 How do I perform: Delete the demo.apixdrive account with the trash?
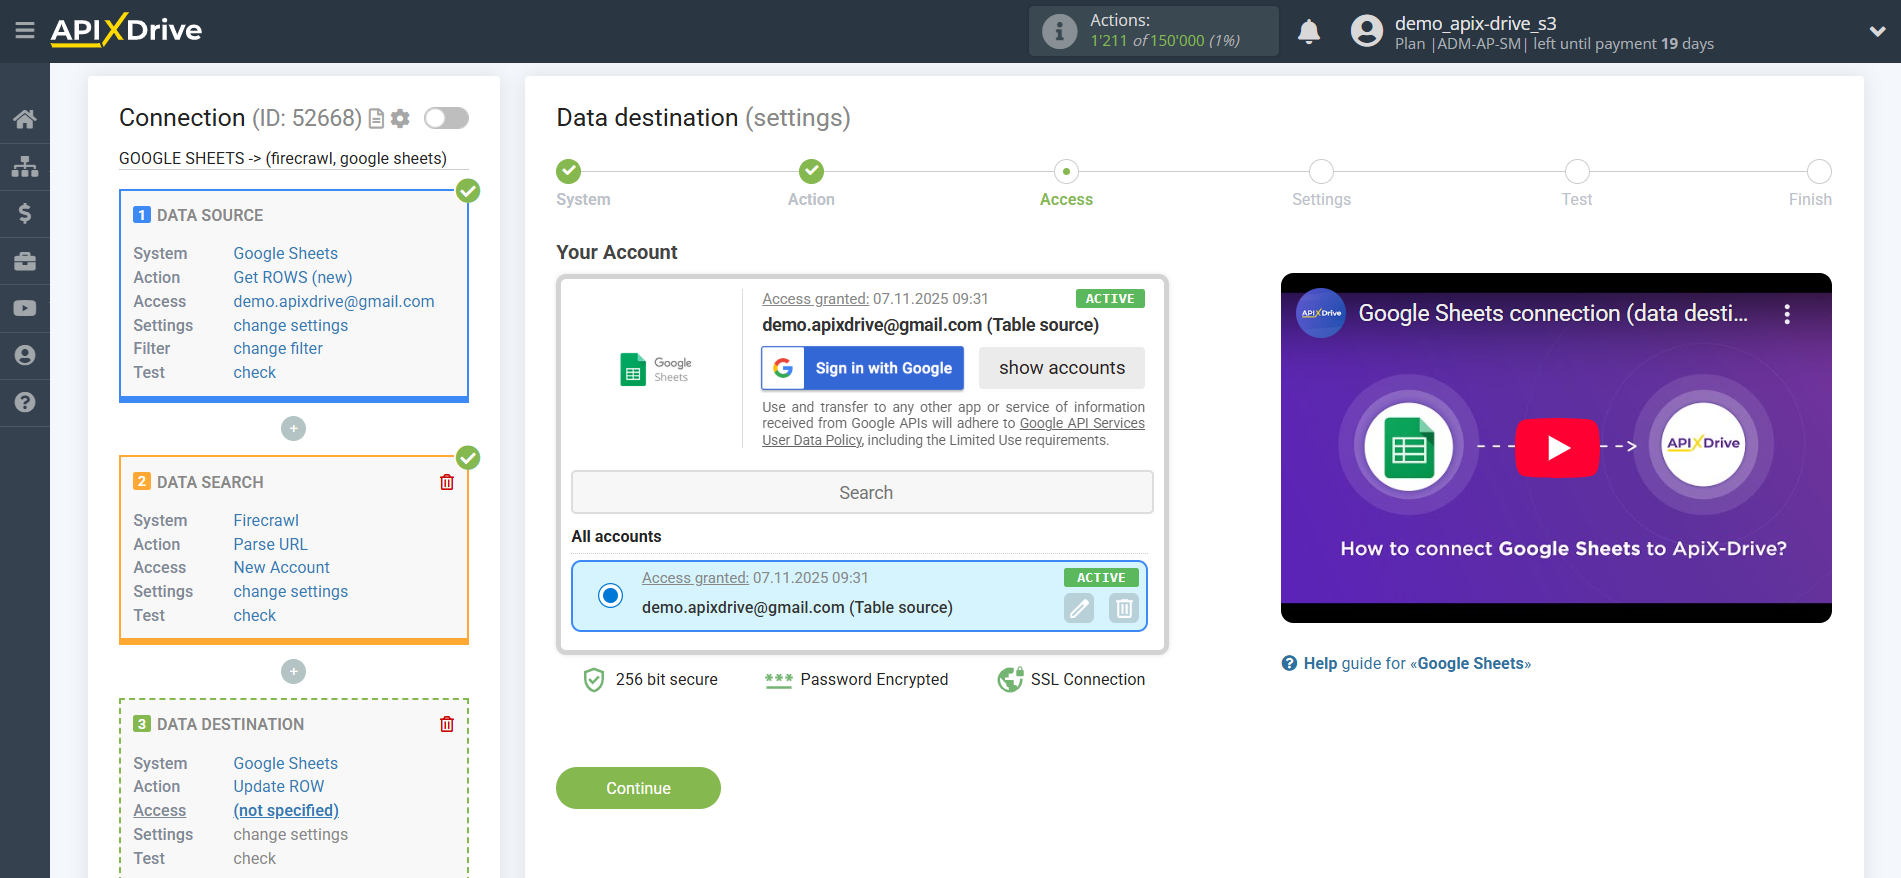click(x=1124, y=608)
